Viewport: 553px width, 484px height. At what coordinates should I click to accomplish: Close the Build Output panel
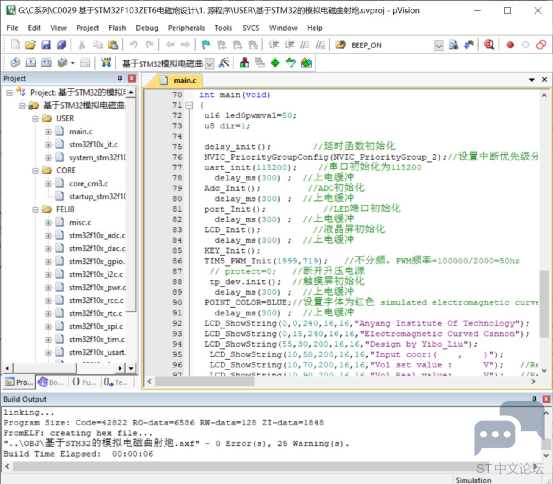click(546, 399)
